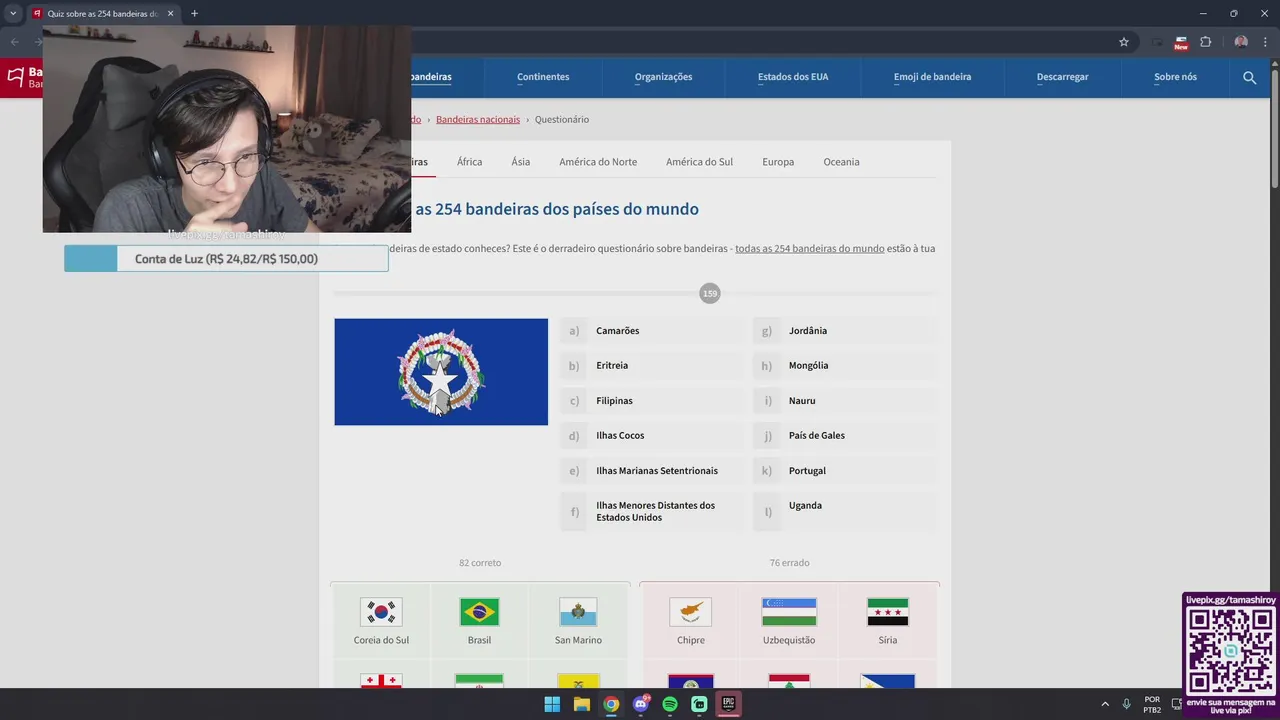The width and height of the screenshot is (1280, 720).
Task: Choose answer k) Portugal
Action: (845, 471)
